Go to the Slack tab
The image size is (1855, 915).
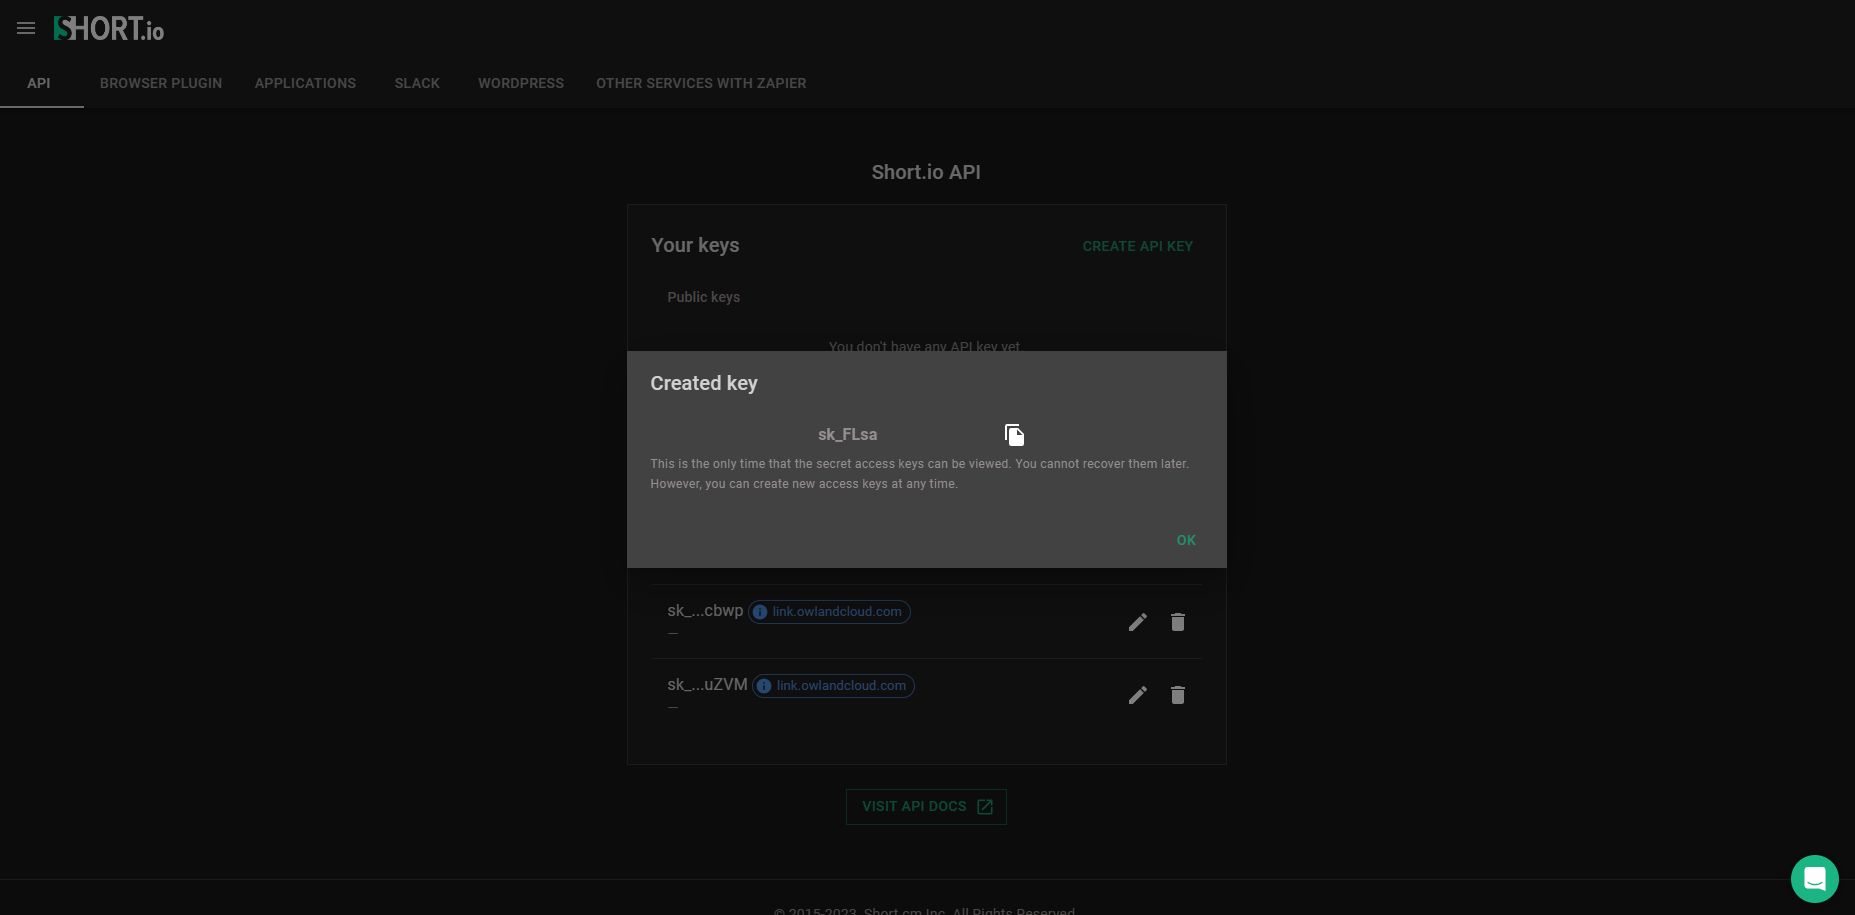[x=417, y=83]
